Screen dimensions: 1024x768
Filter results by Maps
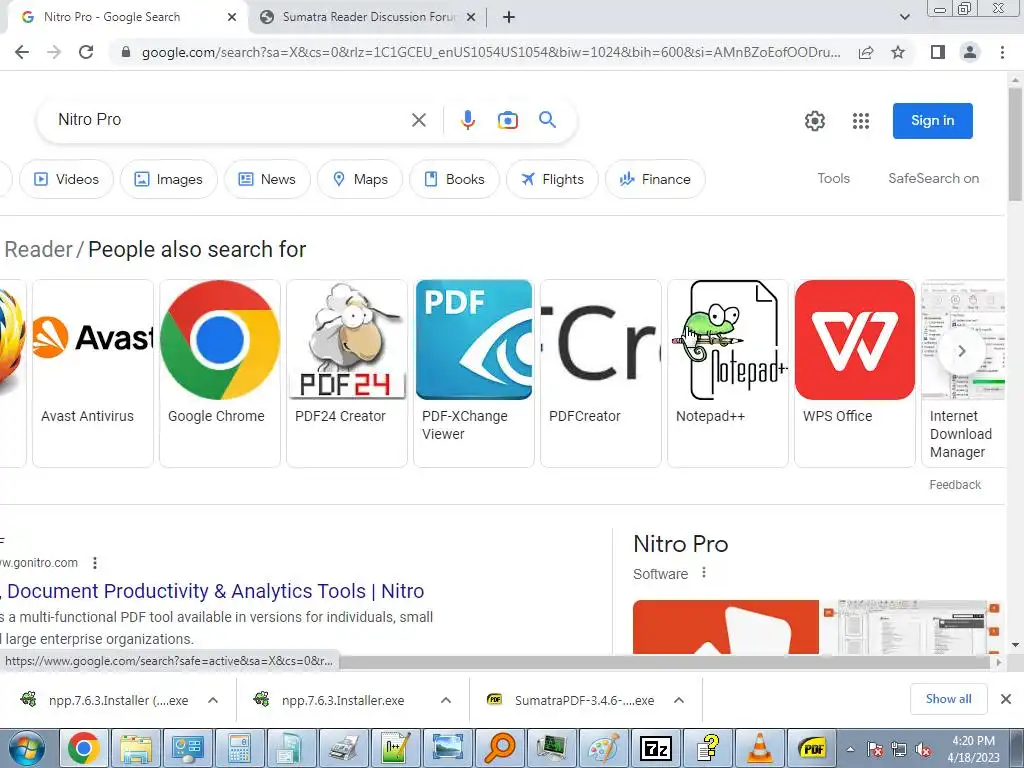pos(360,179)
